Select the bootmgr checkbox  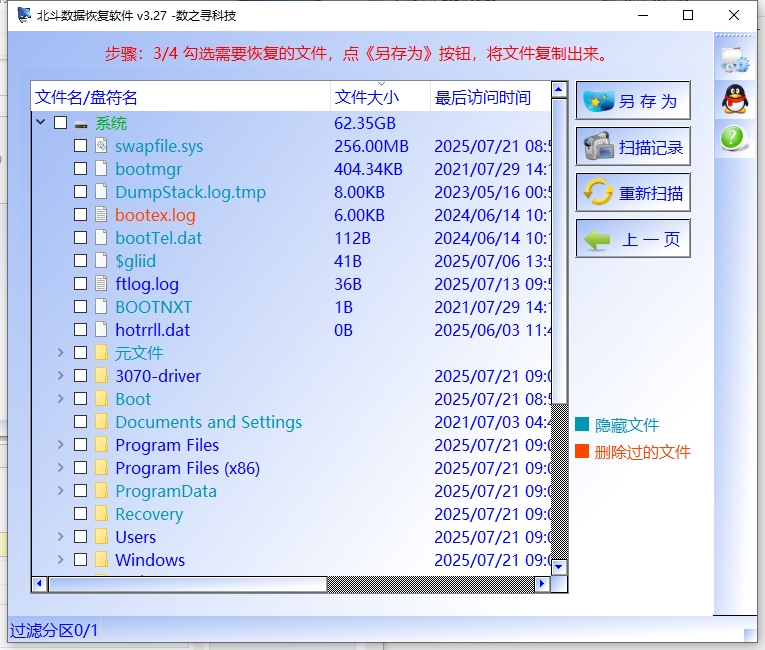81,168
